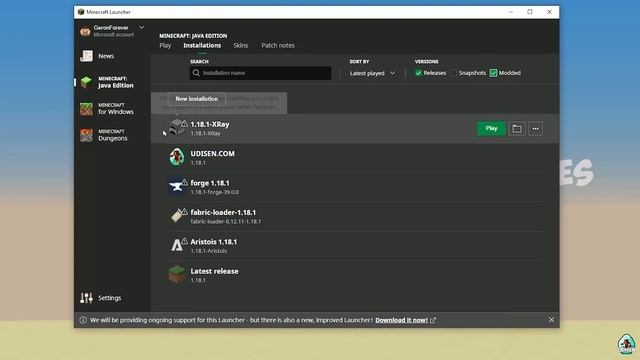Click the MINECRAFT: JAVA EDITION heading

193,36
